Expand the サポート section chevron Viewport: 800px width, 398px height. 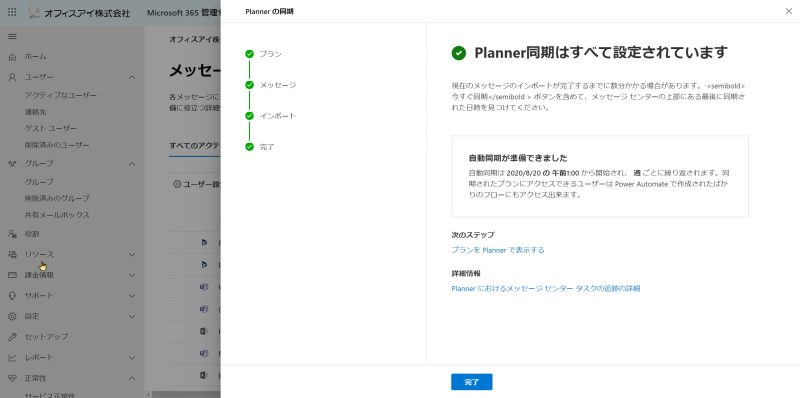click(x=132, y=296)
